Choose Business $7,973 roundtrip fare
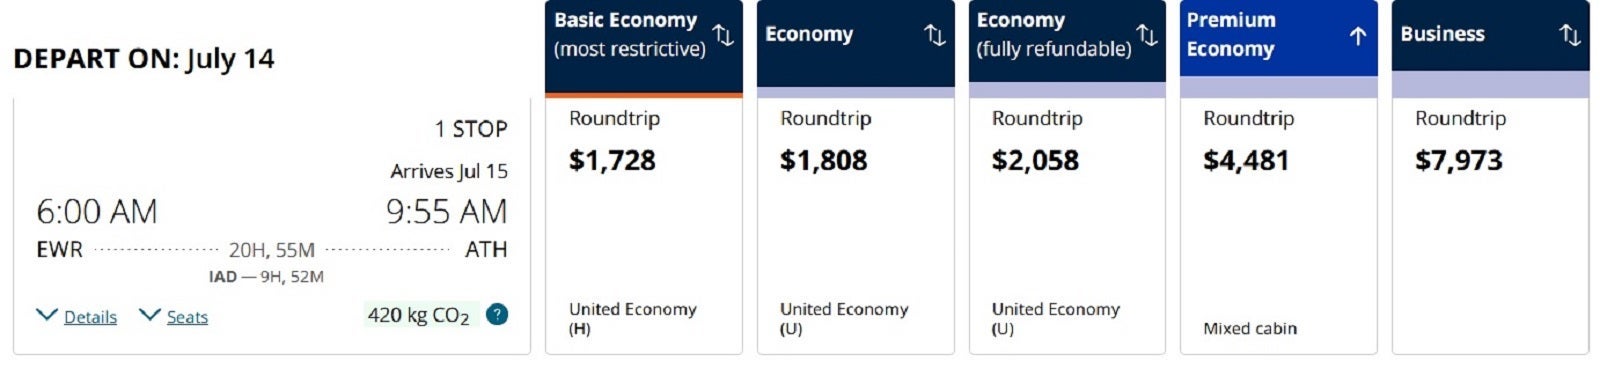This screenshot has height=368, width=1600. coord(1490,226)
